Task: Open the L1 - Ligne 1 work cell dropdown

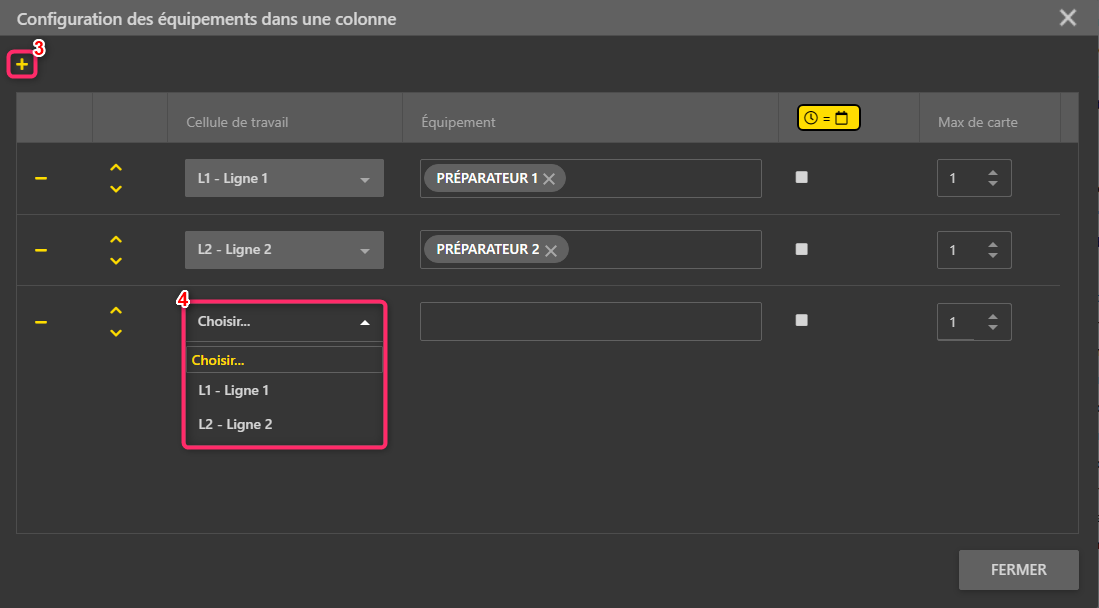Action: [284, 179]
